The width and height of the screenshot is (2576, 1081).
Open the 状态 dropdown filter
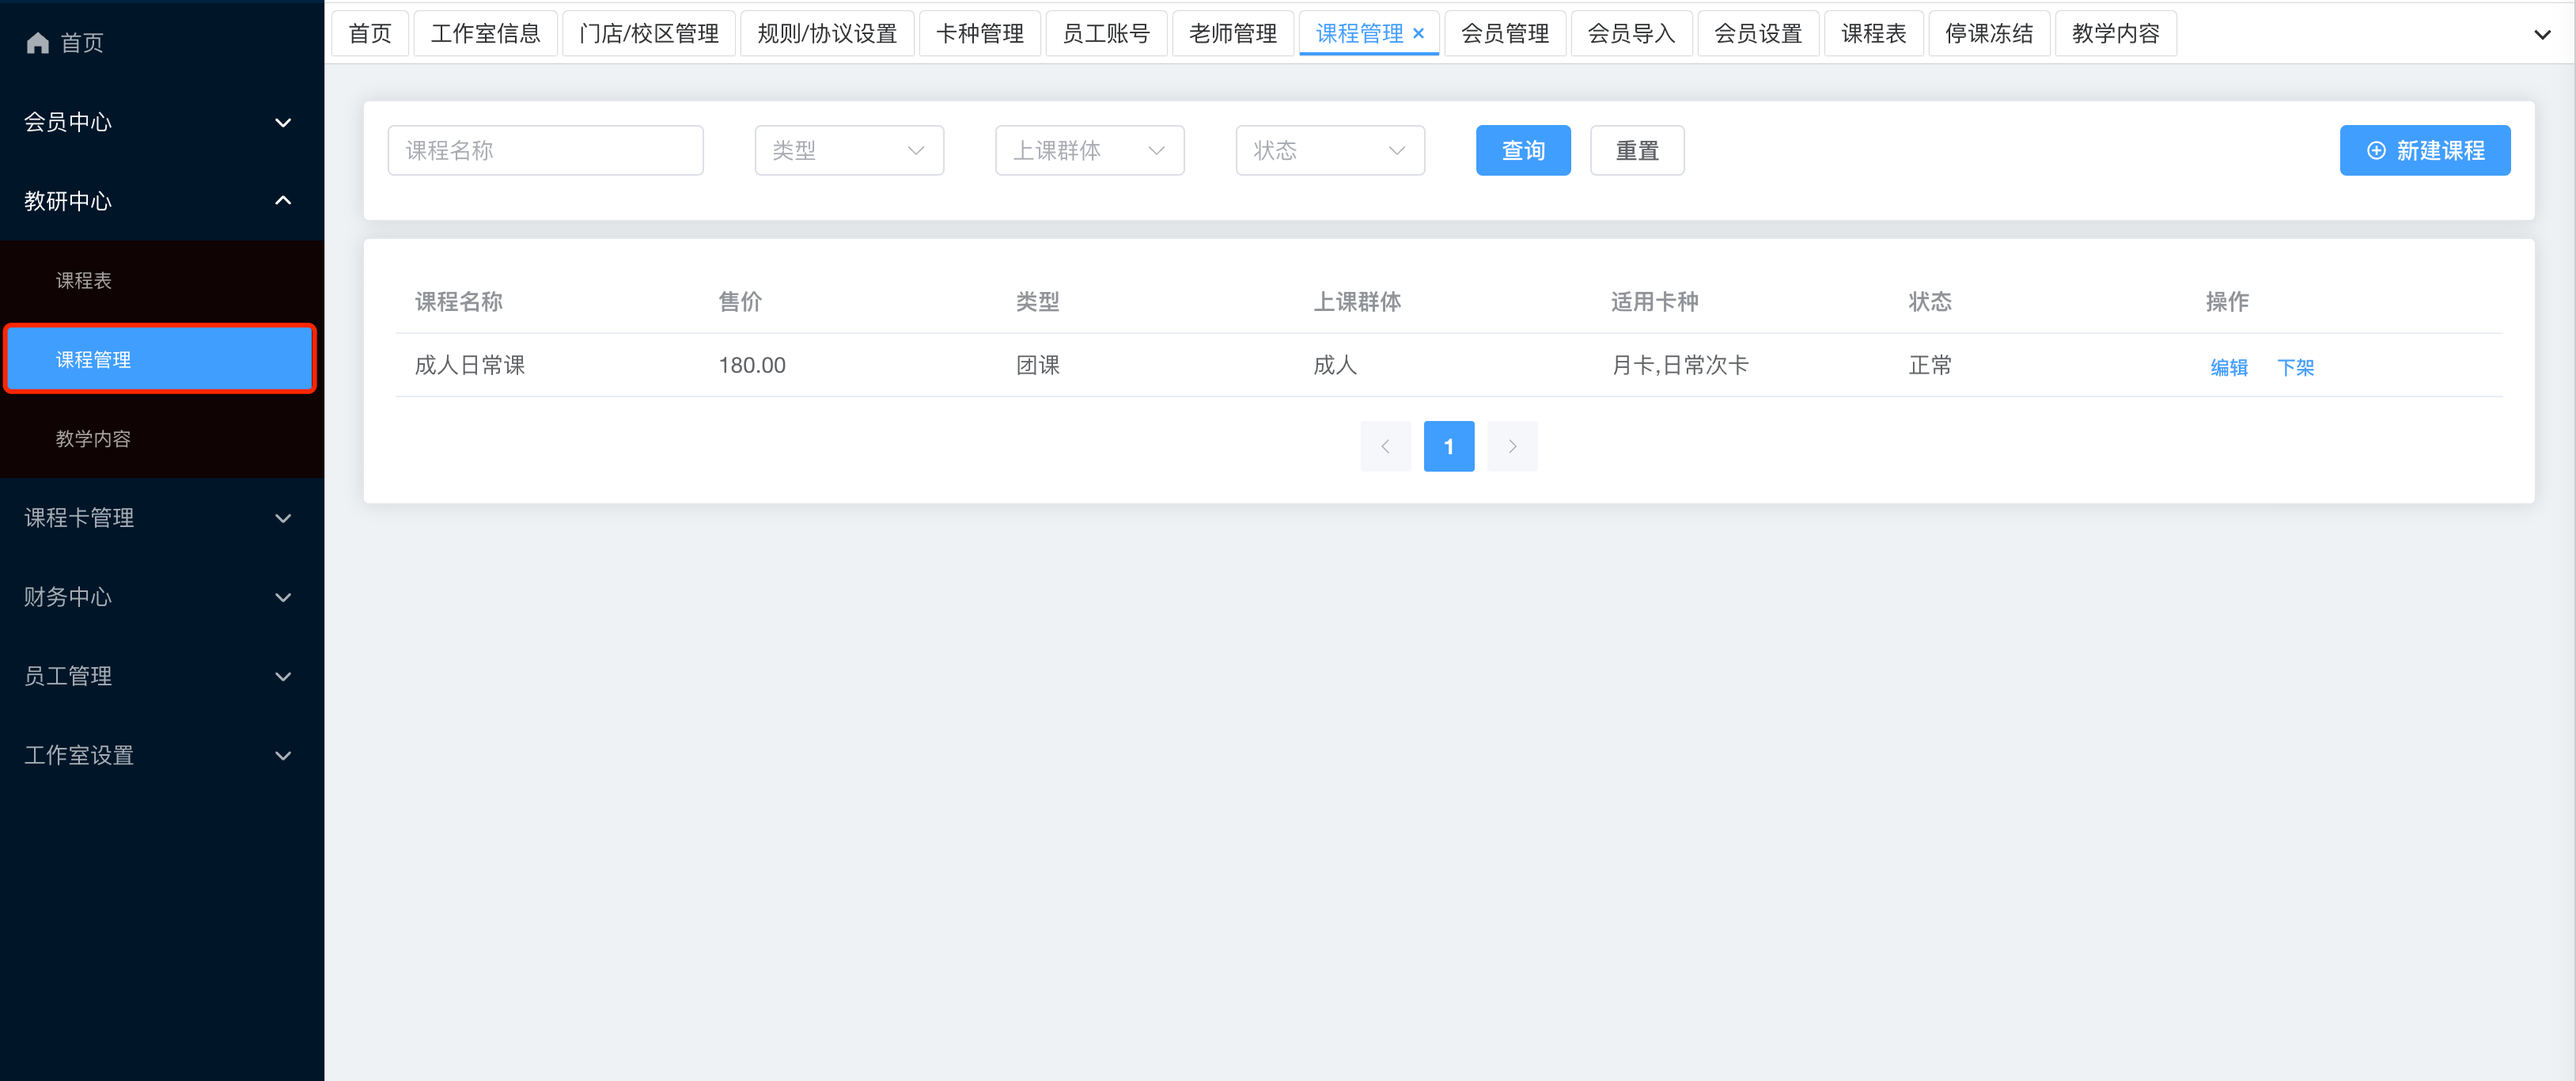[x=1329, y=151]
